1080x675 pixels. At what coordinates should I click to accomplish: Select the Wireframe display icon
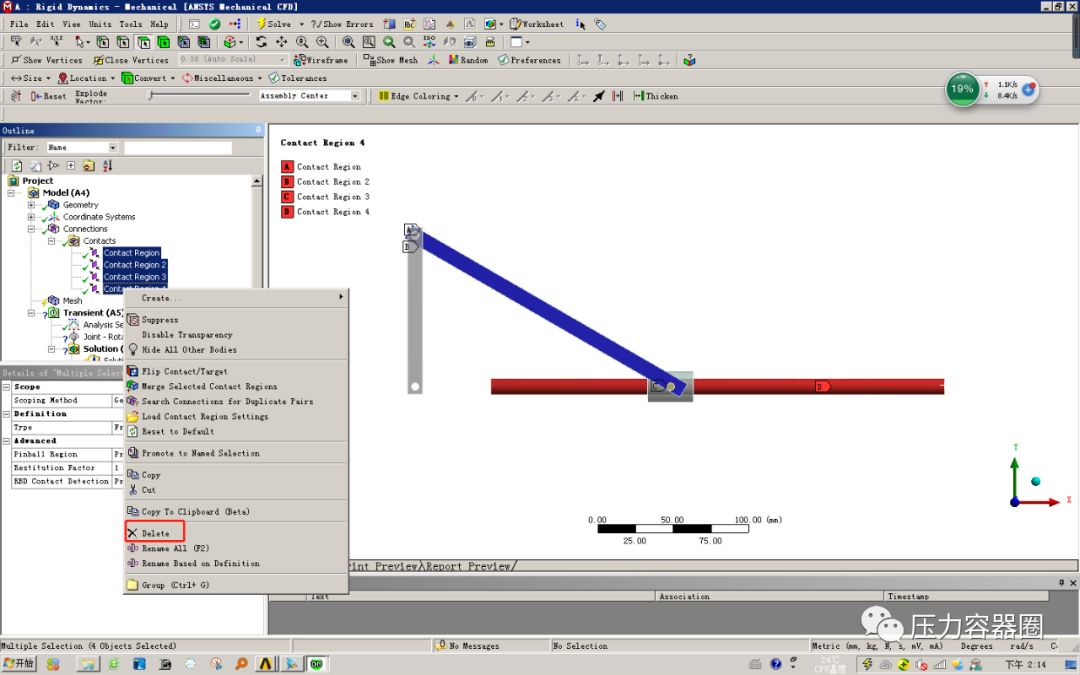(300, 59)
